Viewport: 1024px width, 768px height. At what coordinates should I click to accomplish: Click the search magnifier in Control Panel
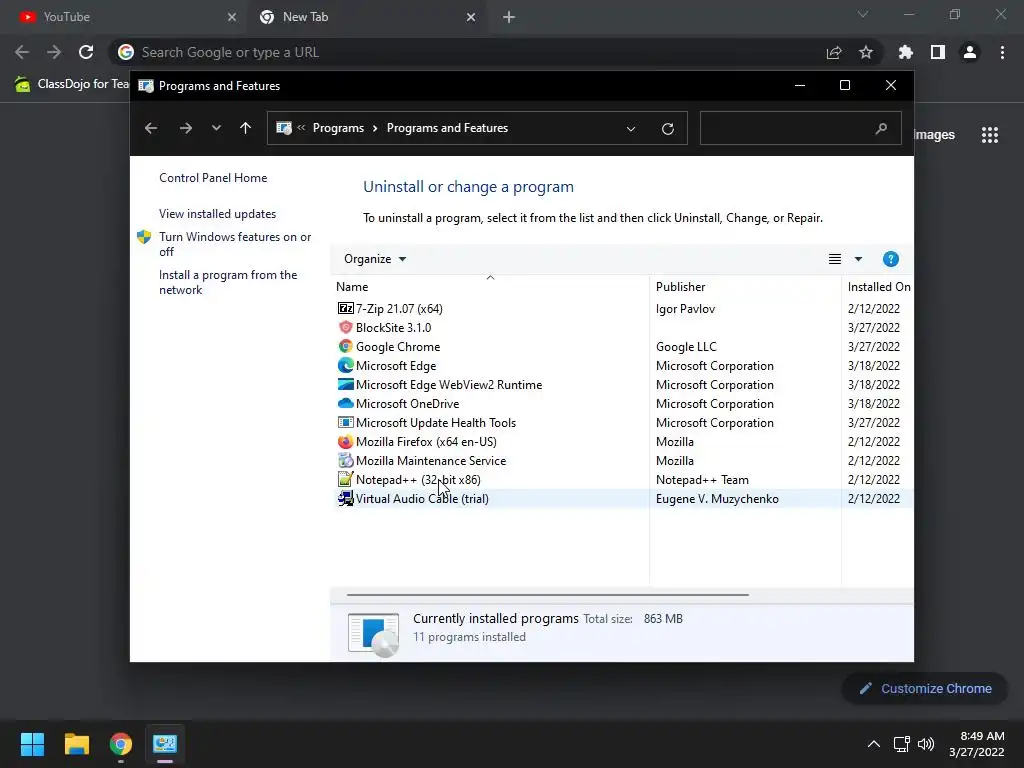[881, 128]
